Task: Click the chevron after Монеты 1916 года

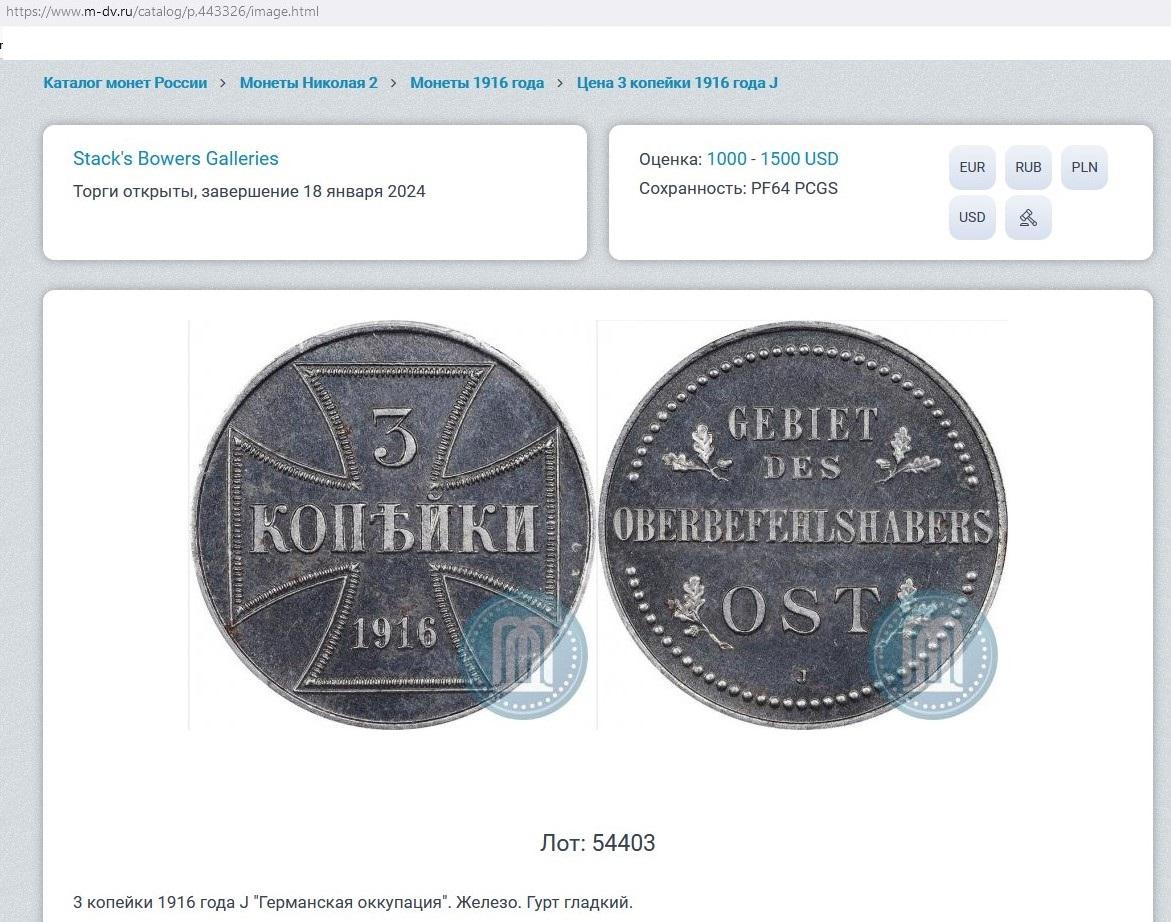Action: (x=560, y=83)
